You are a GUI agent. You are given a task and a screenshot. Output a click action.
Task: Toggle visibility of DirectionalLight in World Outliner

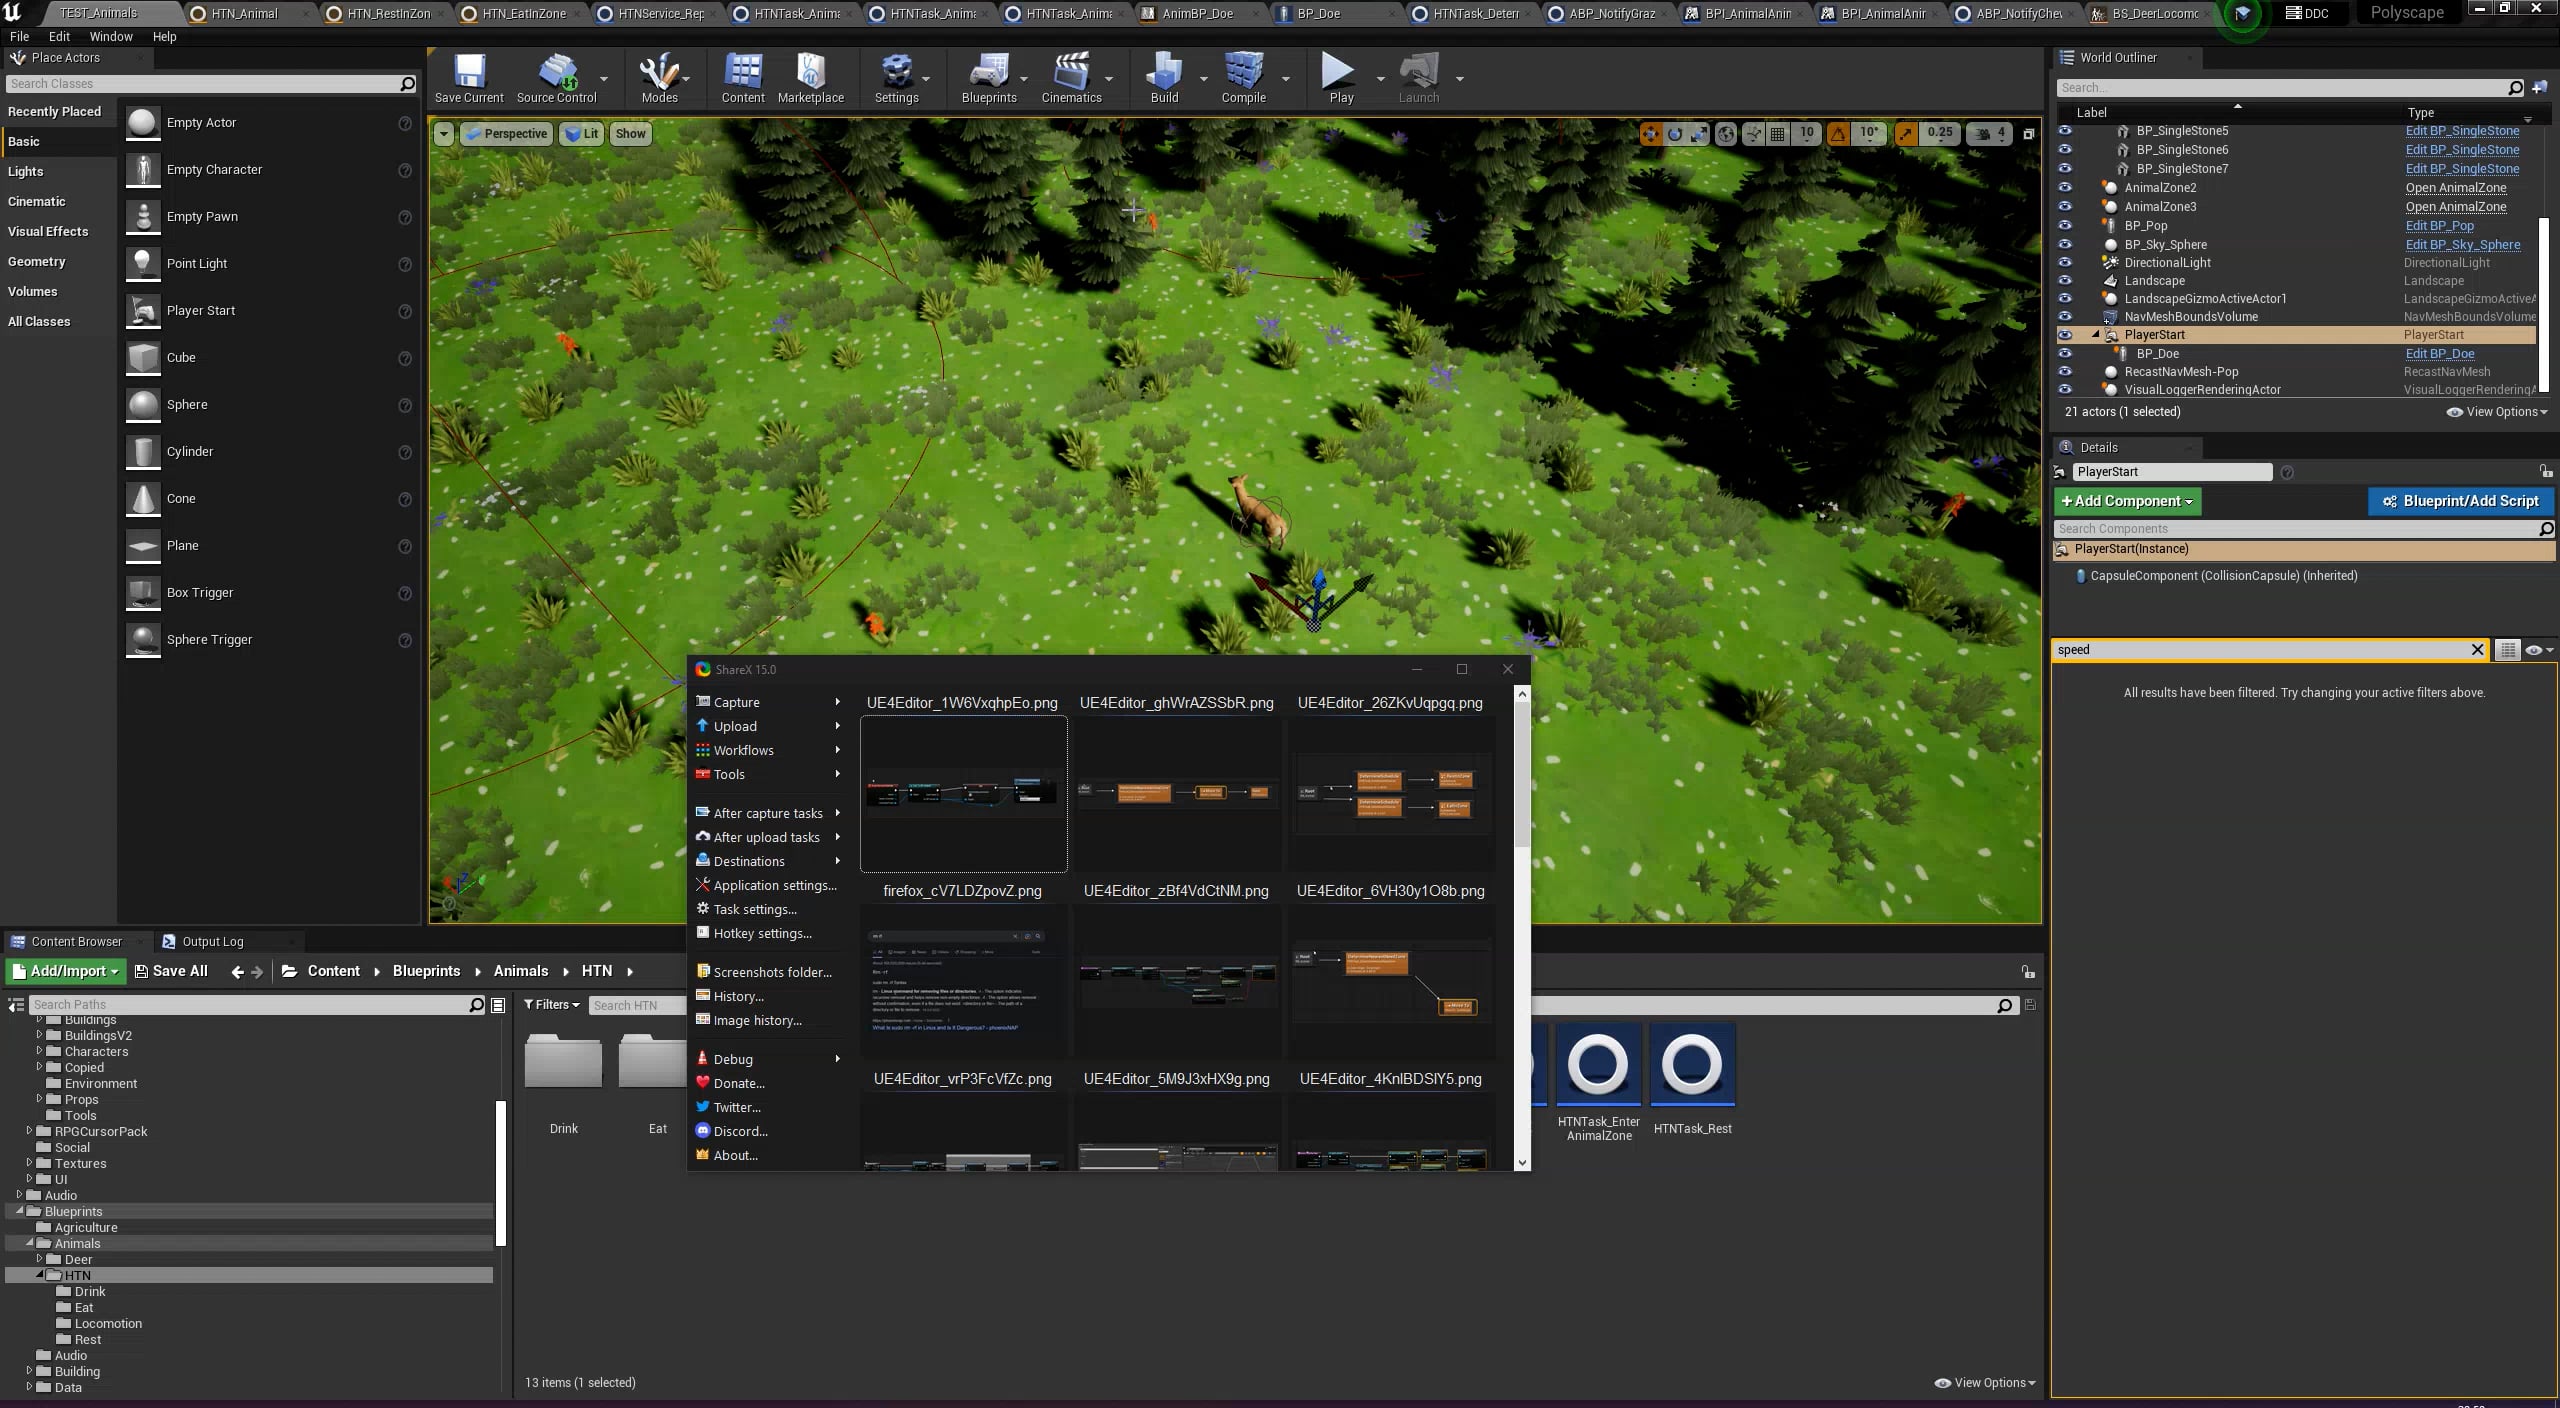click(2065, 262)
